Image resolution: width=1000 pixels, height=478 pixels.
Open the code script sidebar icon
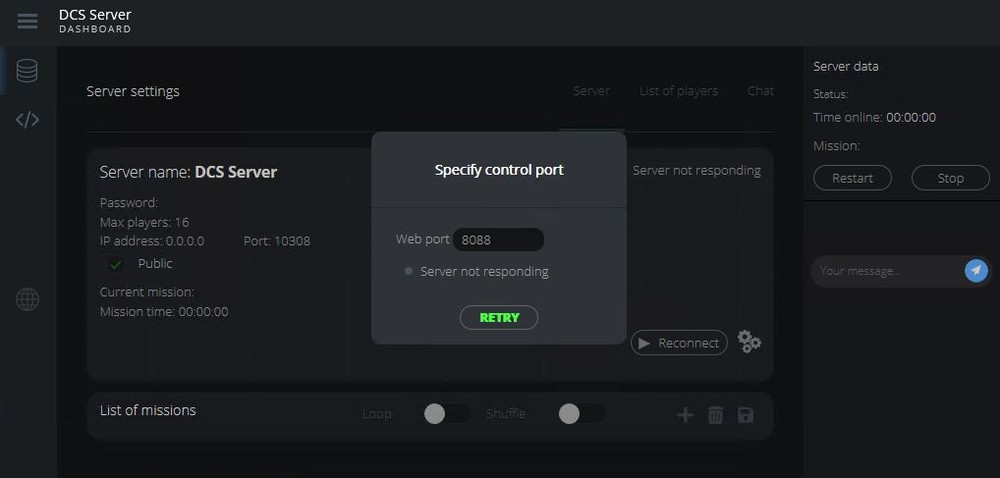[27, 120]
